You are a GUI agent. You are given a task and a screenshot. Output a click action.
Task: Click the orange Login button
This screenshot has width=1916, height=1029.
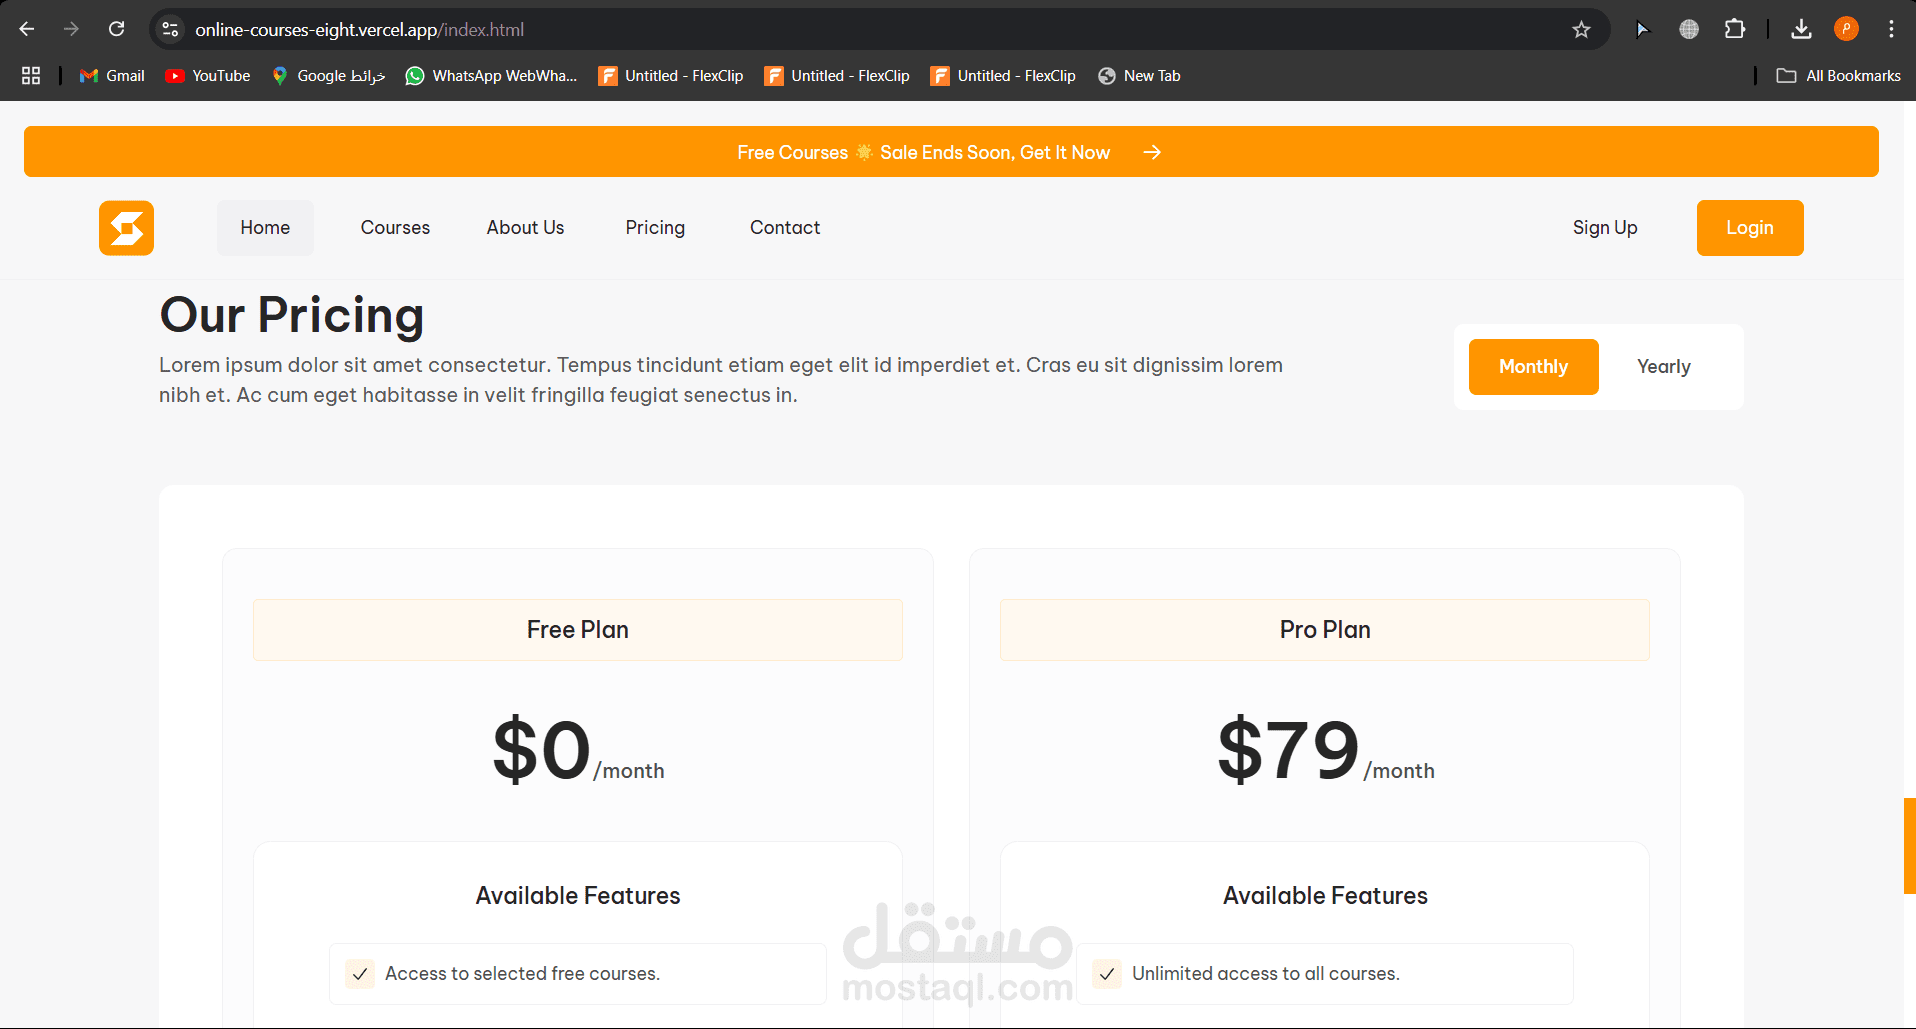[1750, 228]
